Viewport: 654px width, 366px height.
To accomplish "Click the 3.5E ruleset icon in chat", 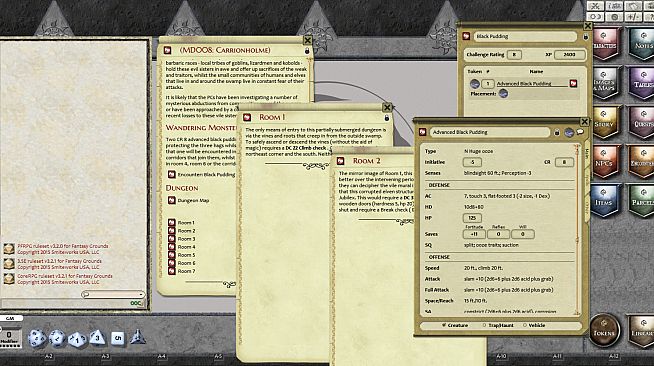I will click(x=9, y=263).
